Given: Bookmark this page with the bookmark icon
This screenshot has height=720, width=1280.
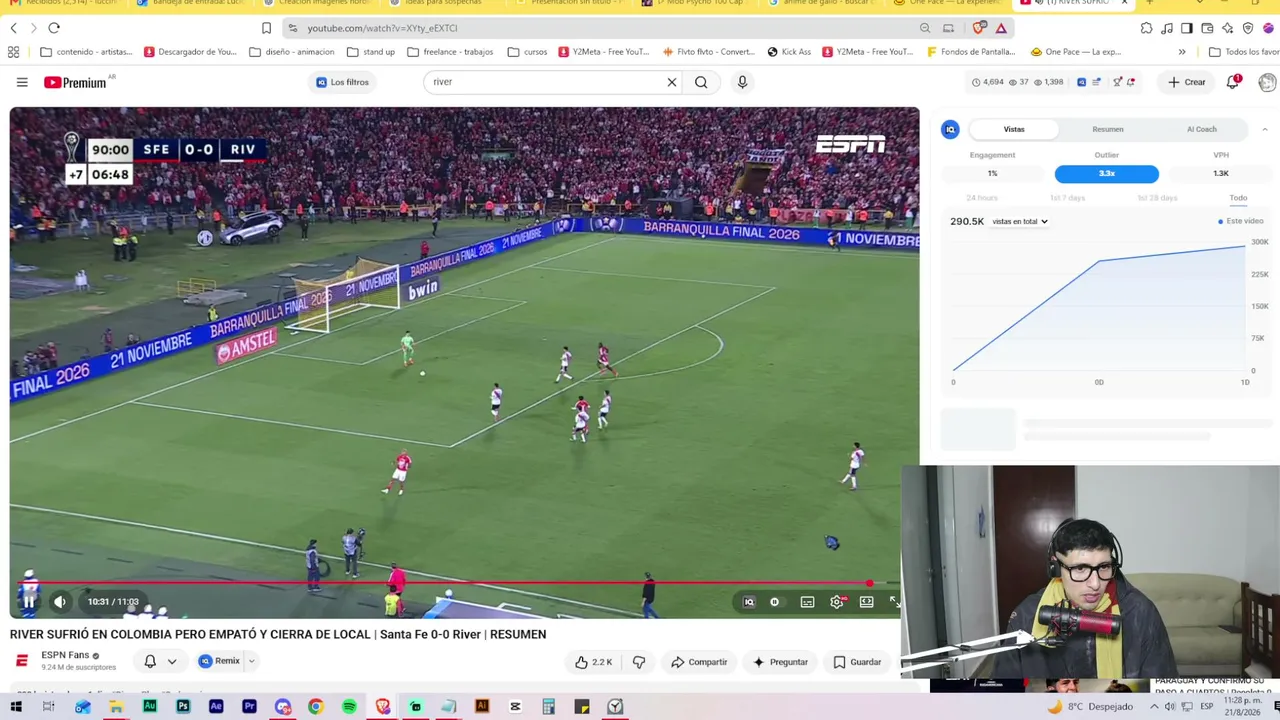Looking at the screenshot, I should point(266,28).
